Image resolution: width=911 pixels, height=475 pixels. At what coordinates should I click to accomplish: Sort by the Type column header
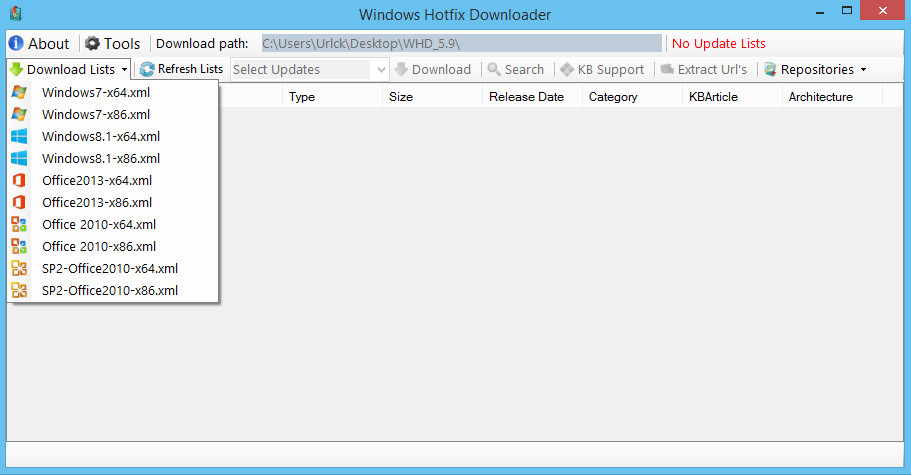tap(332, 97)
